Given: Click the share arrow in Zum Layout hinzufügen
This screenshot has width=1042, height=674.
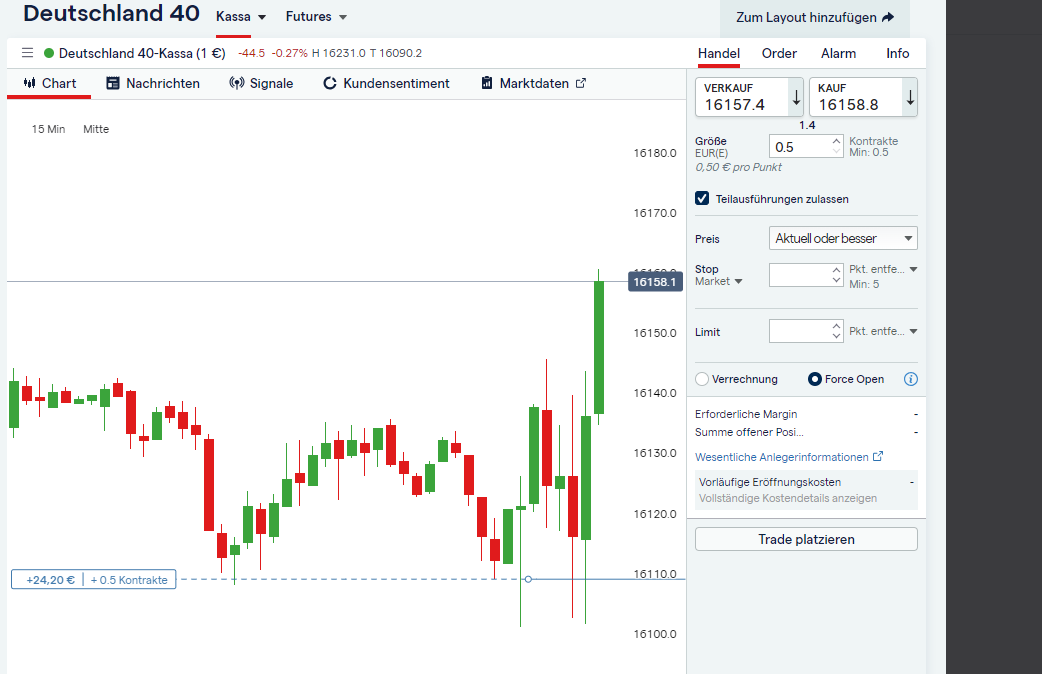Looking at the screenshot, I should [888, 18].
